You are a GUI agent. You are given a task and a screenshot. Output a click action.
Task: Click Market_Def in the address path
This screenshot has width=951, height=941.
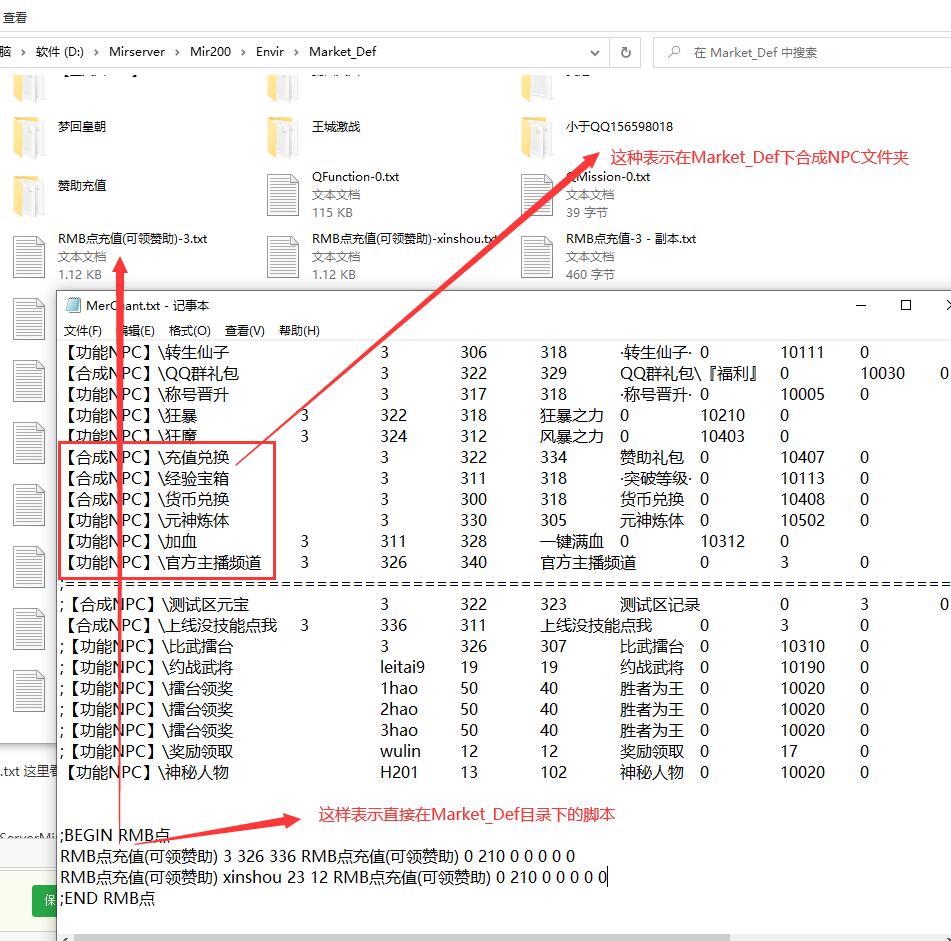click(x=343, y=52)
